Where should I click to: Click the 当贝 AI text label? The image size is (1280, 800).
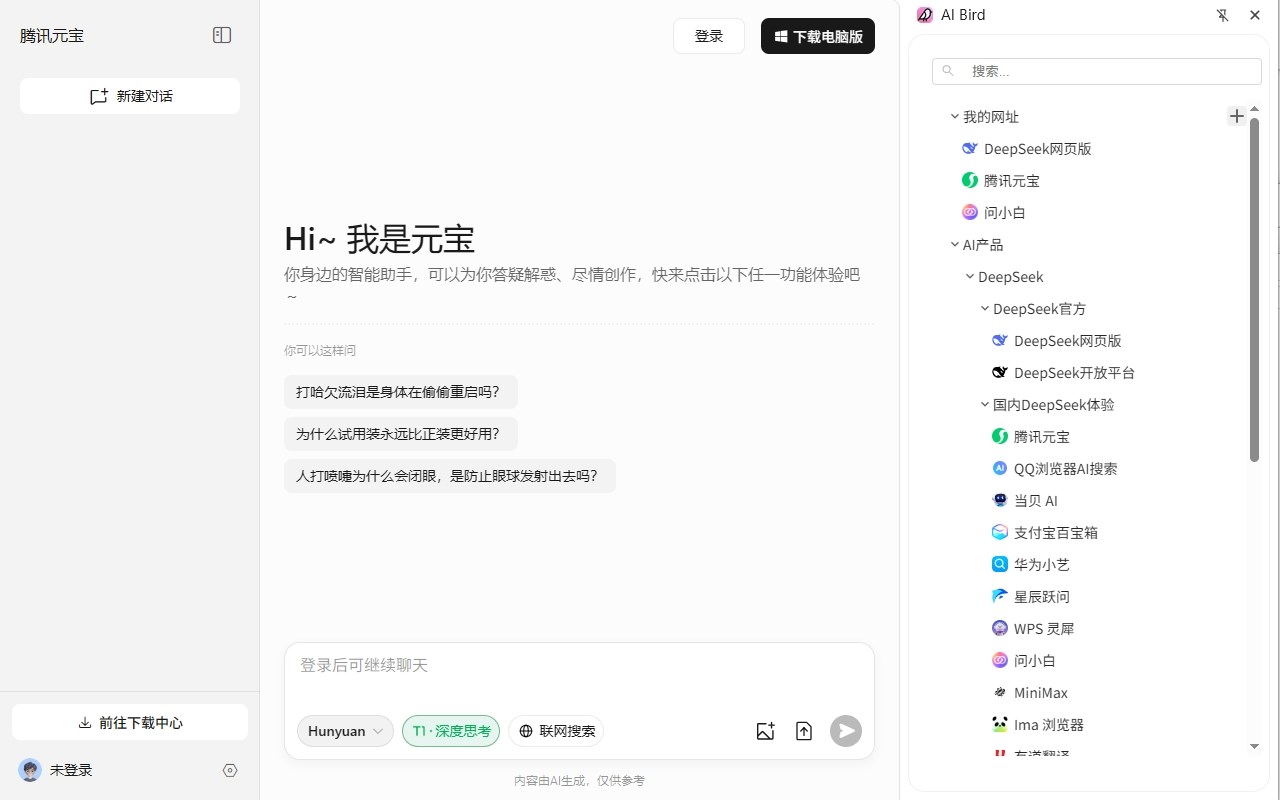tap(1036, 500)
